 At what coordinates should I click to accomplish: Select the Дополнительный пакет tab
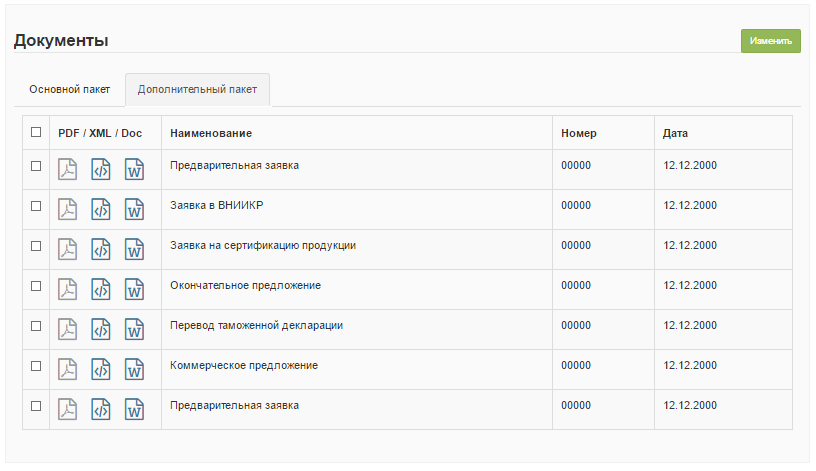(197, 89)
